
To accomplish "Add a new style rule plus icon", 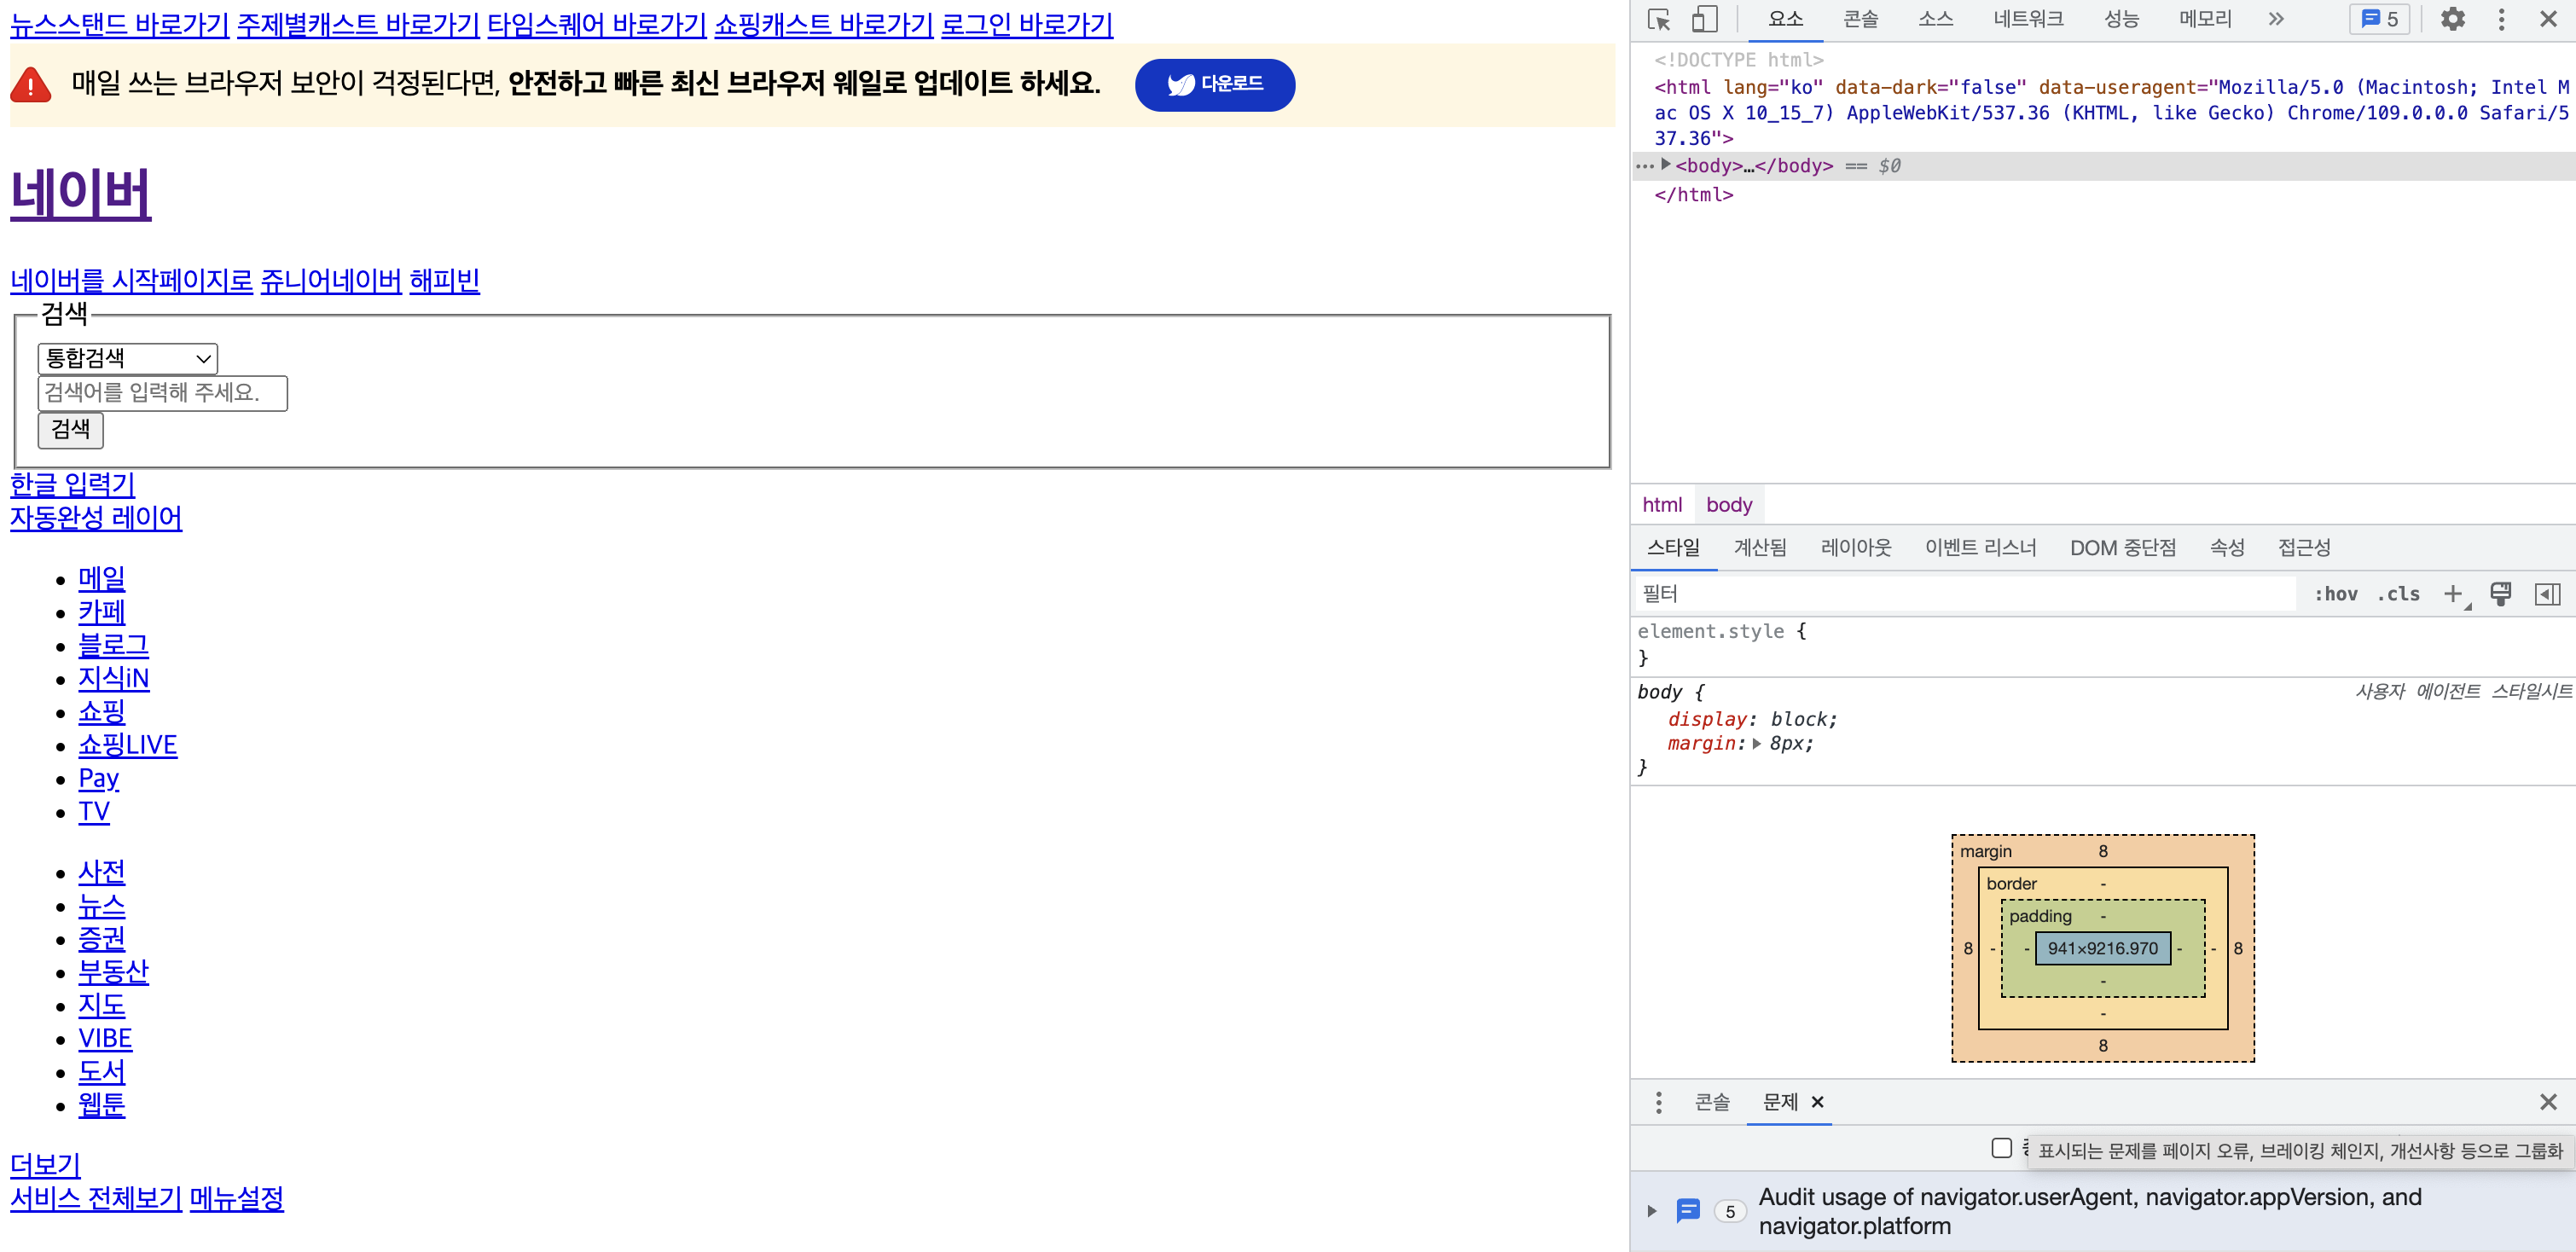I will click(2453, 594).
